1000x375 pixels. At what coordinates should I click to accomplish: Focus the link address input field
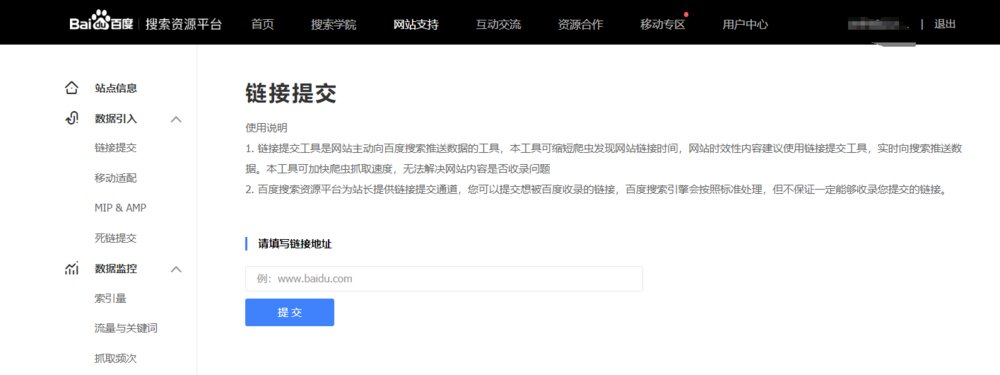(444, 279)
